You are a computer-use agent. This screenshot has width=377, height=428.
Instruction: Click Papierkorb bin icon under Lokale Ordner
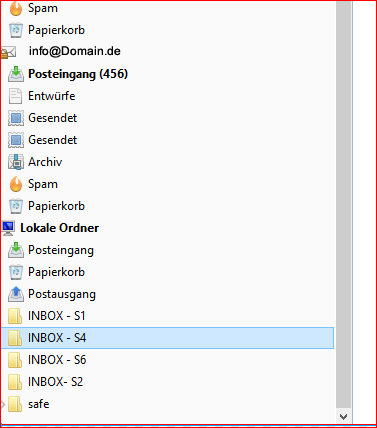(16, 272)
